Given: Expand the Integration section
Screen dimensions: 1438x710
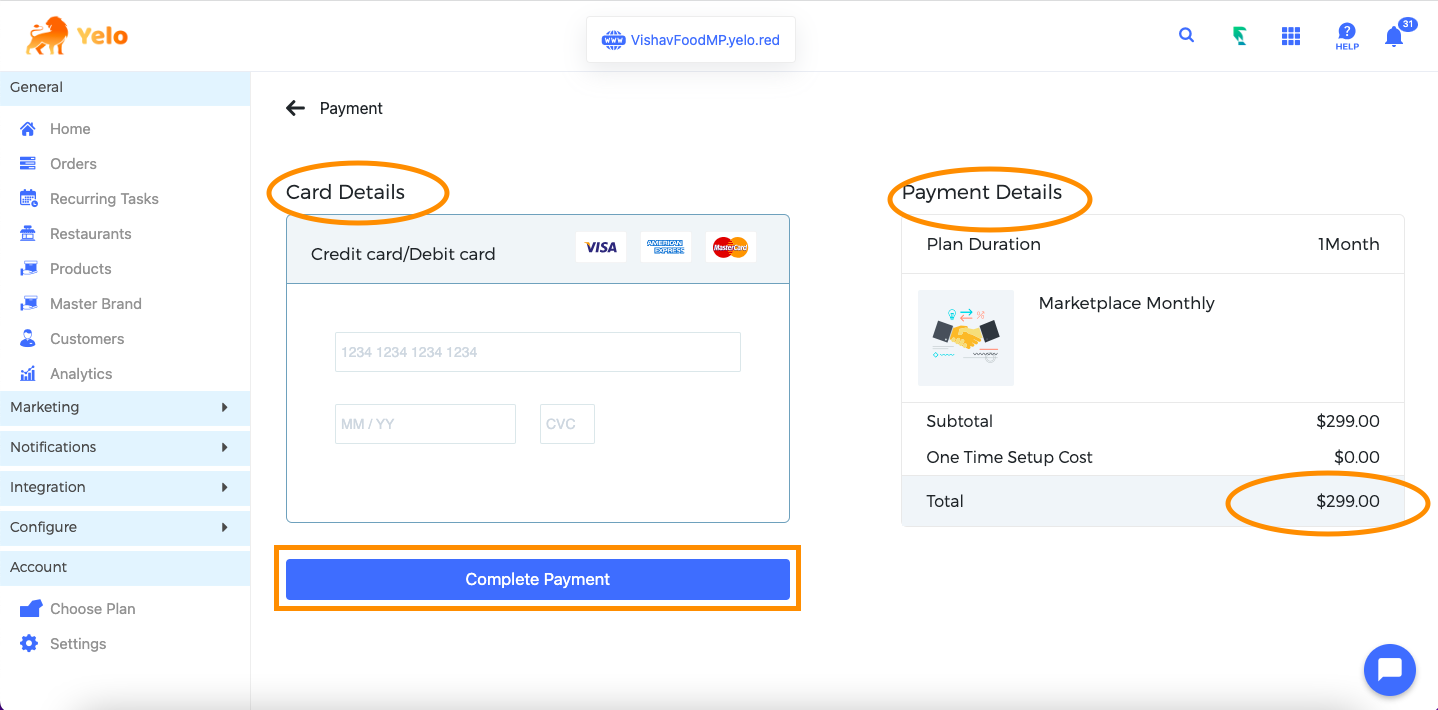Looking at the screenshot, I should (125, 487).
